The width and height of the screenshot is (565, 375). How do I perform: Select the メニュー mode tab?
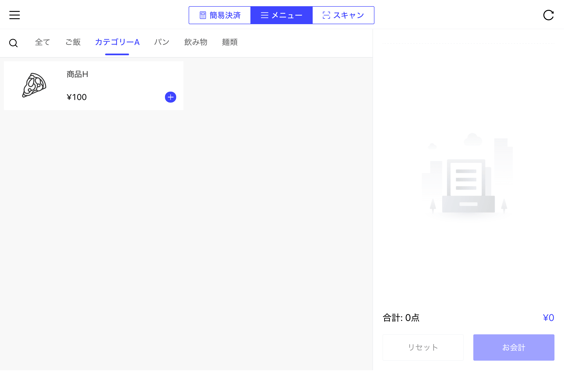coord(281,15)
